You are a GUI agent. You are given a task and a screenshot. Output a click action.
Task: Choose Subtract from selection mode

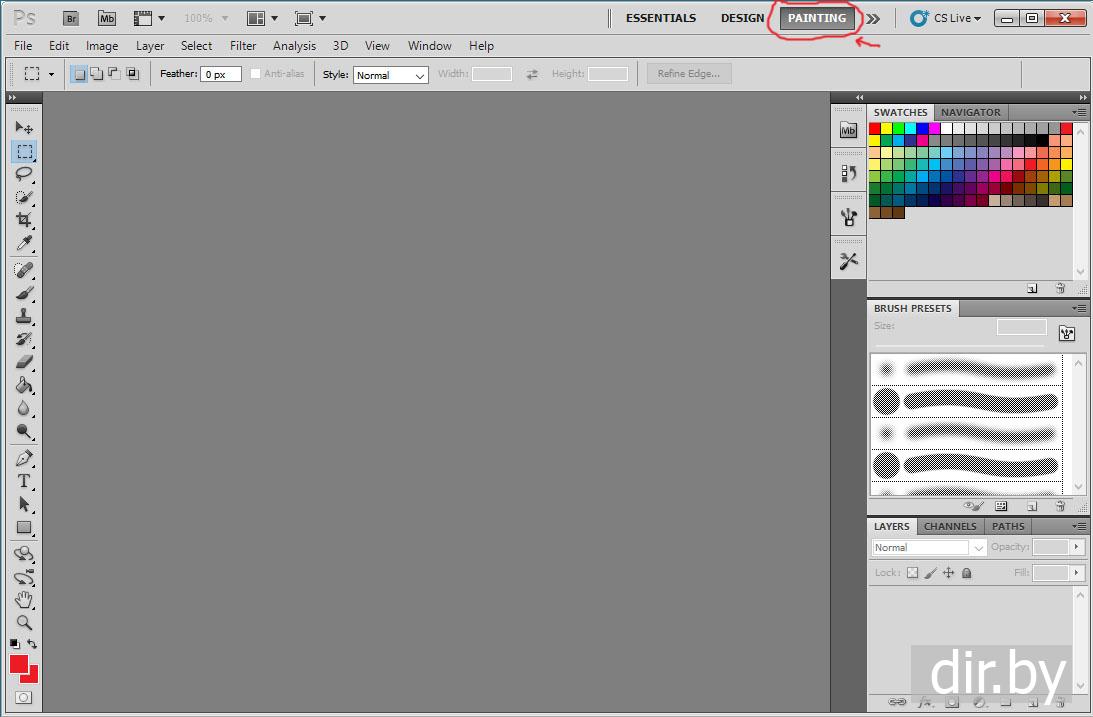coord(114,74)
